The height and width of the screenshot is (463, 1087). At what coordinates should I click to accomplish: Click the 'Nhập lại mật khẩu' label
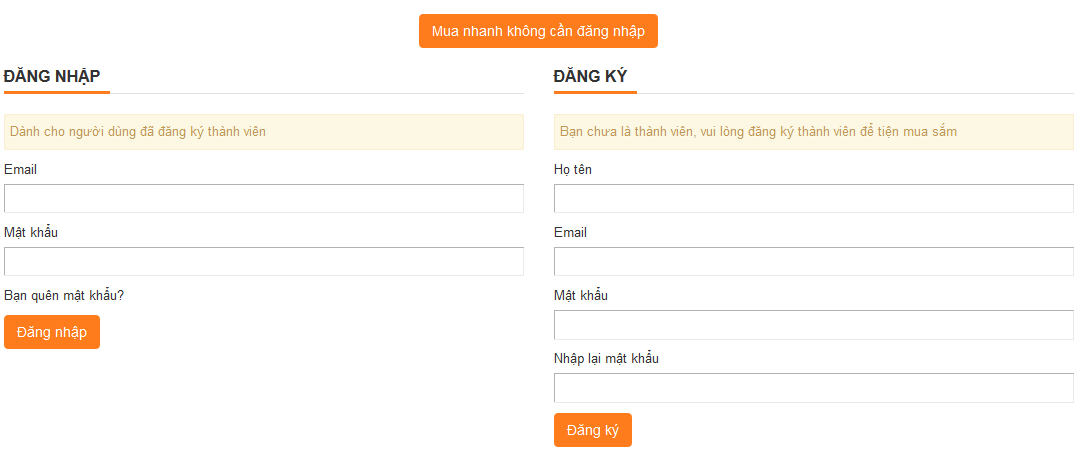tap(607, 358)
